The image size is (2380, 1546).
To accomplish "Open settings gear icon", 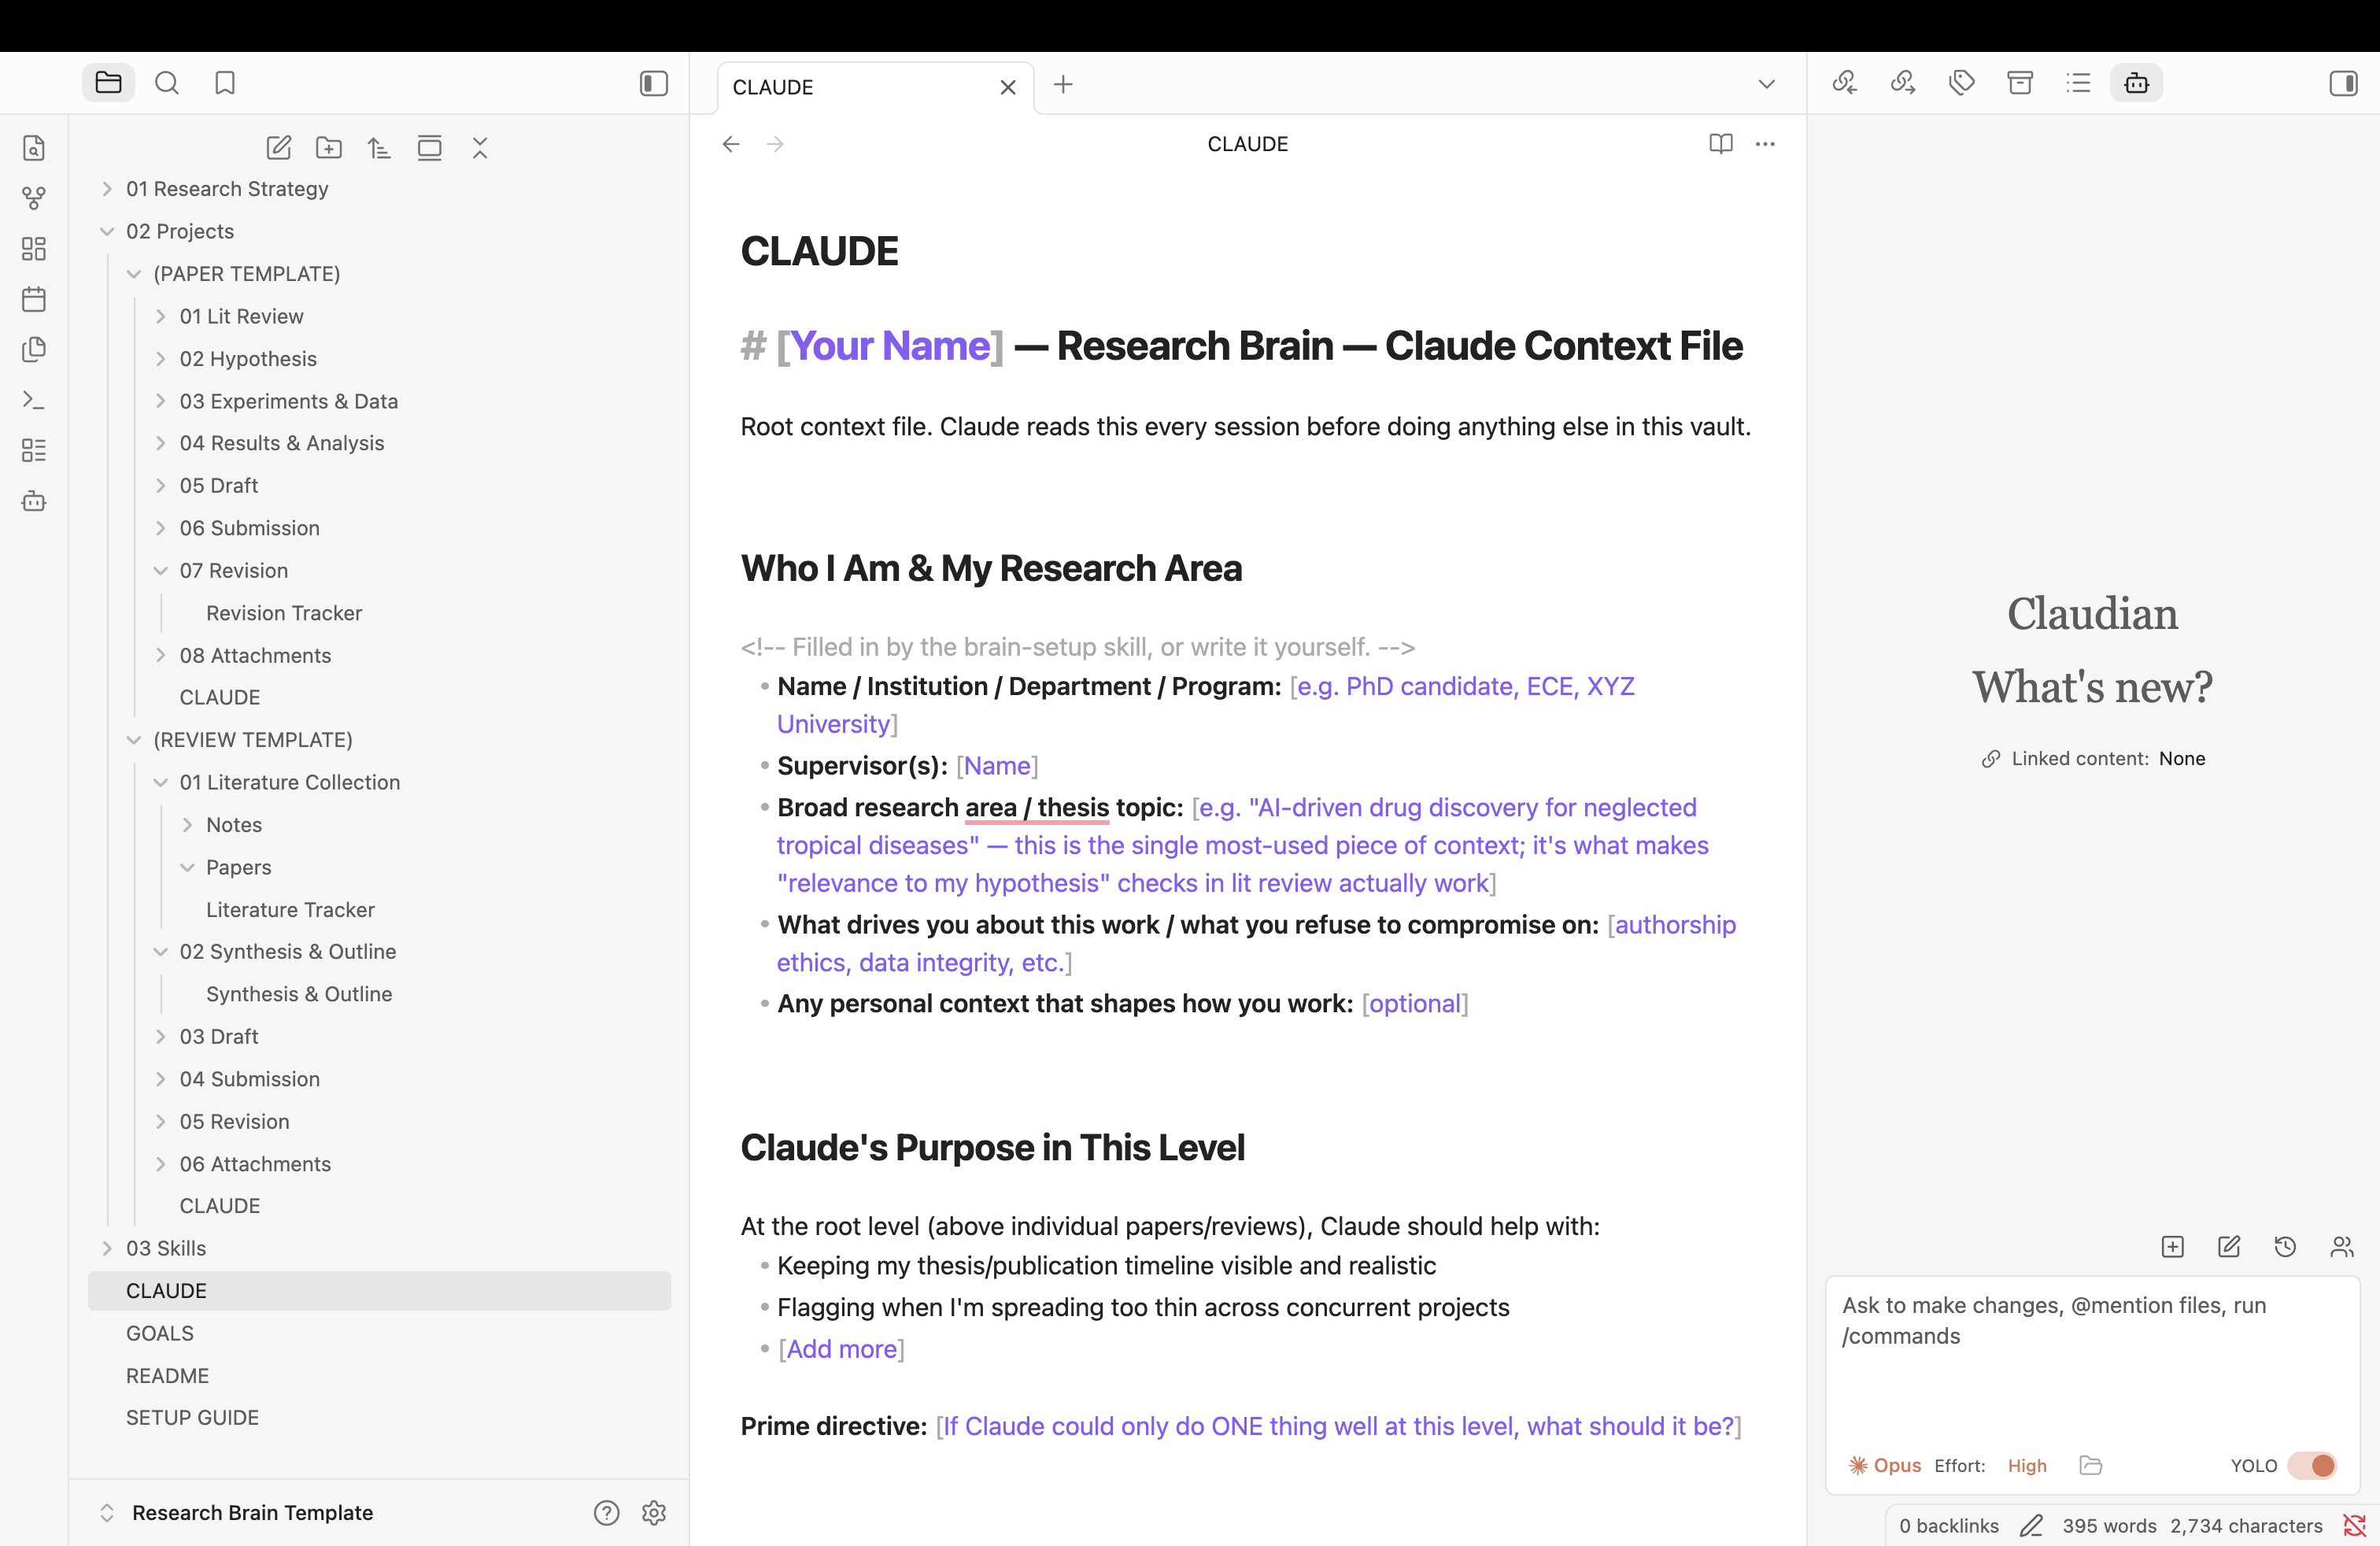I will (x=654, y=1513).
